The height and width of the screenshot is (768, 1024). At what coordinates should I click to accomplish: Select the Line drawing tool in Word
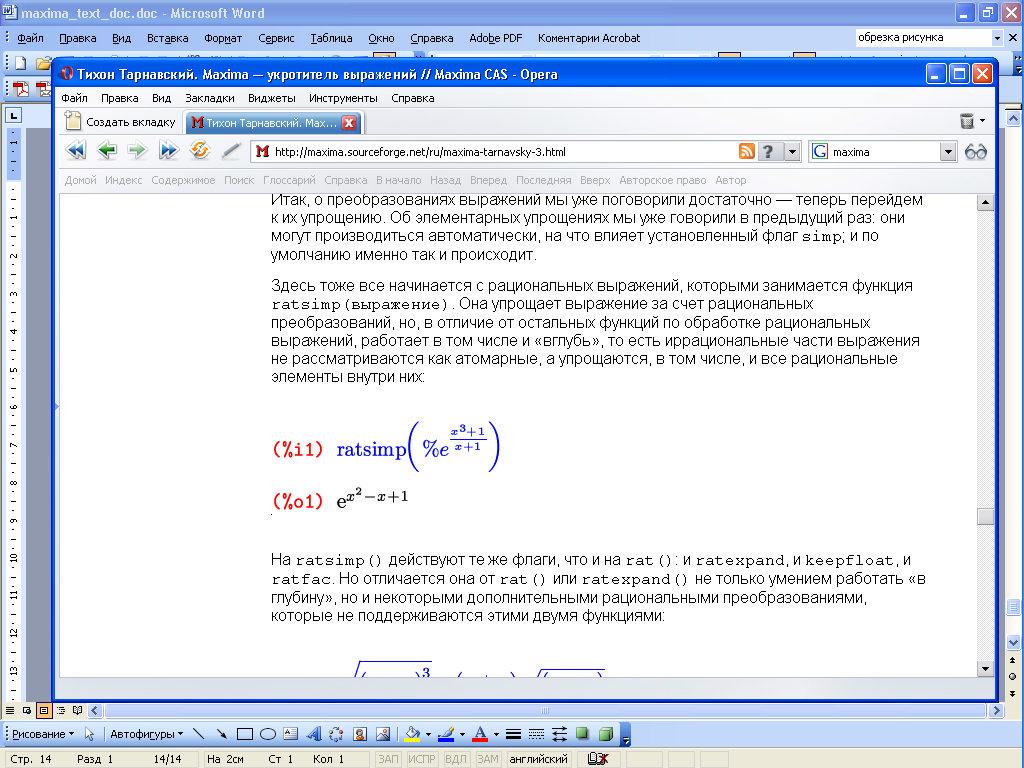[199, 734]
